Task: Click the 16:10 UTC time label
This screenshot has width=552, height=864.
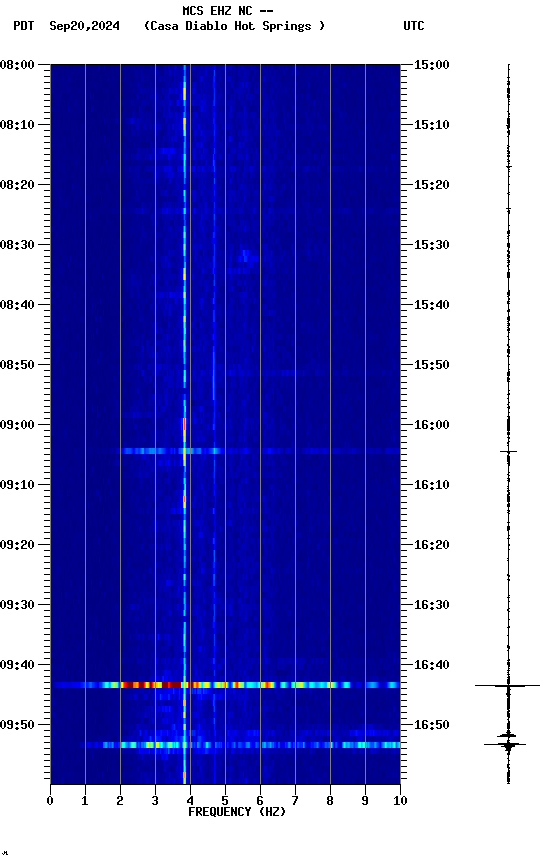Action: click(x=431, y=485)
